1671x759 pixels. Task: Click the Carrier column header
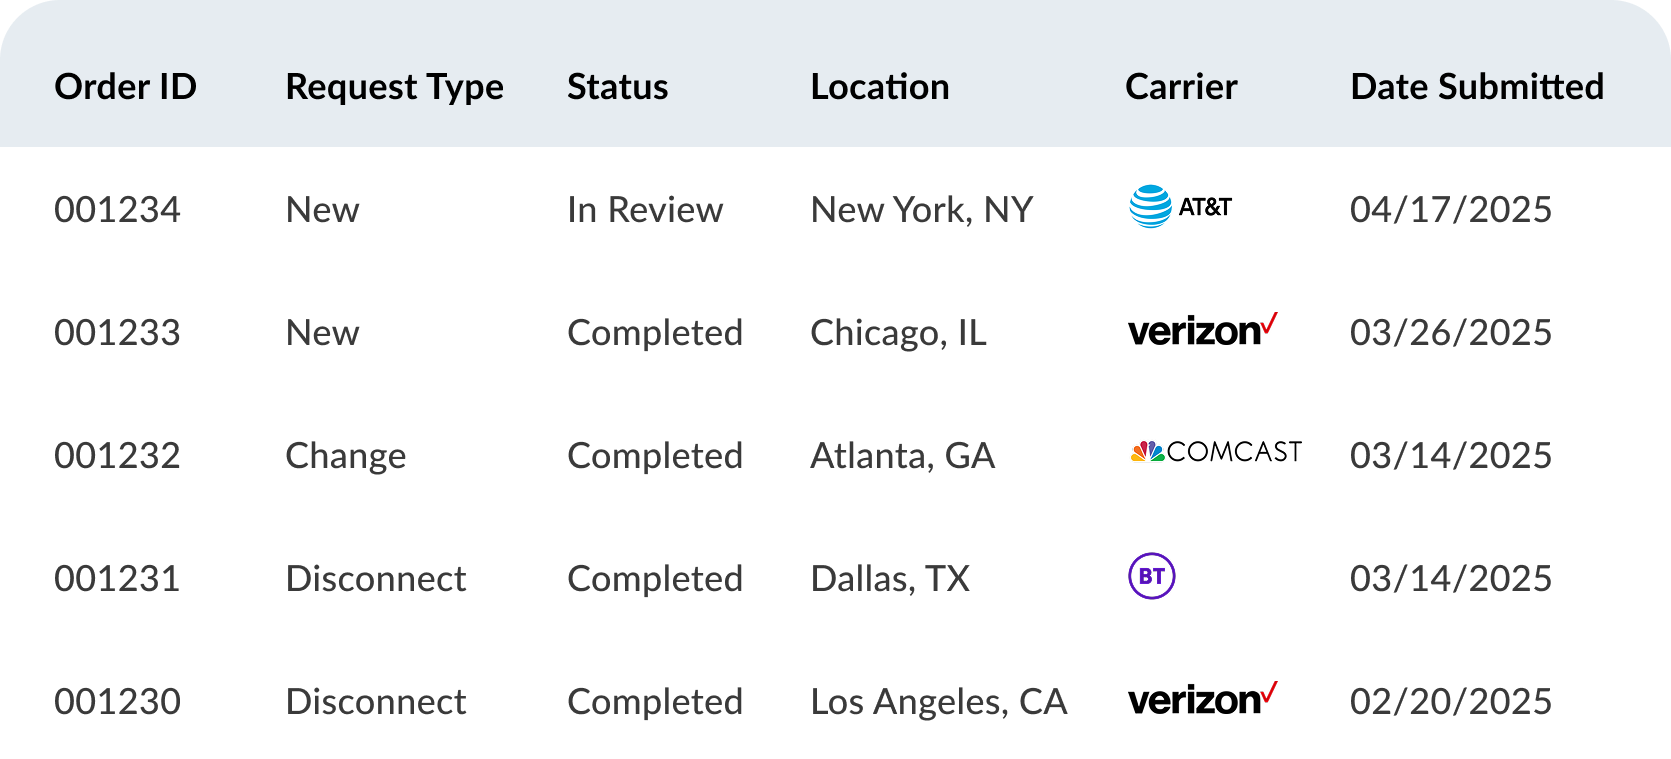(1181, 87)
